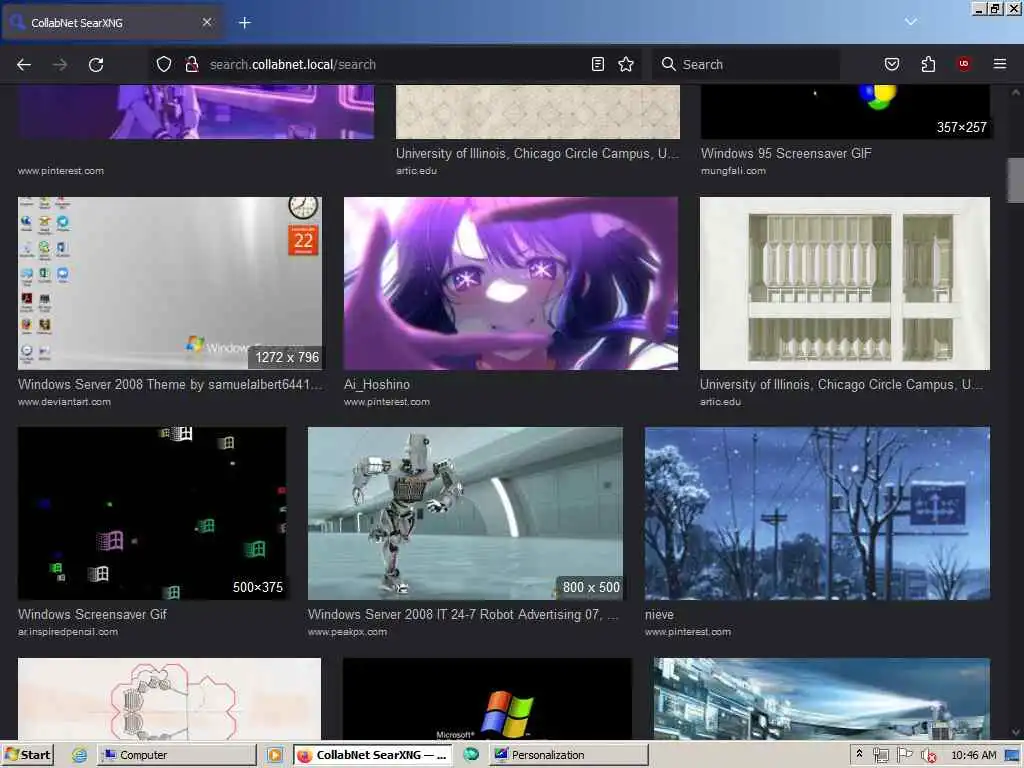Click the www.deviantart.com source text

(x=64, y=402)
